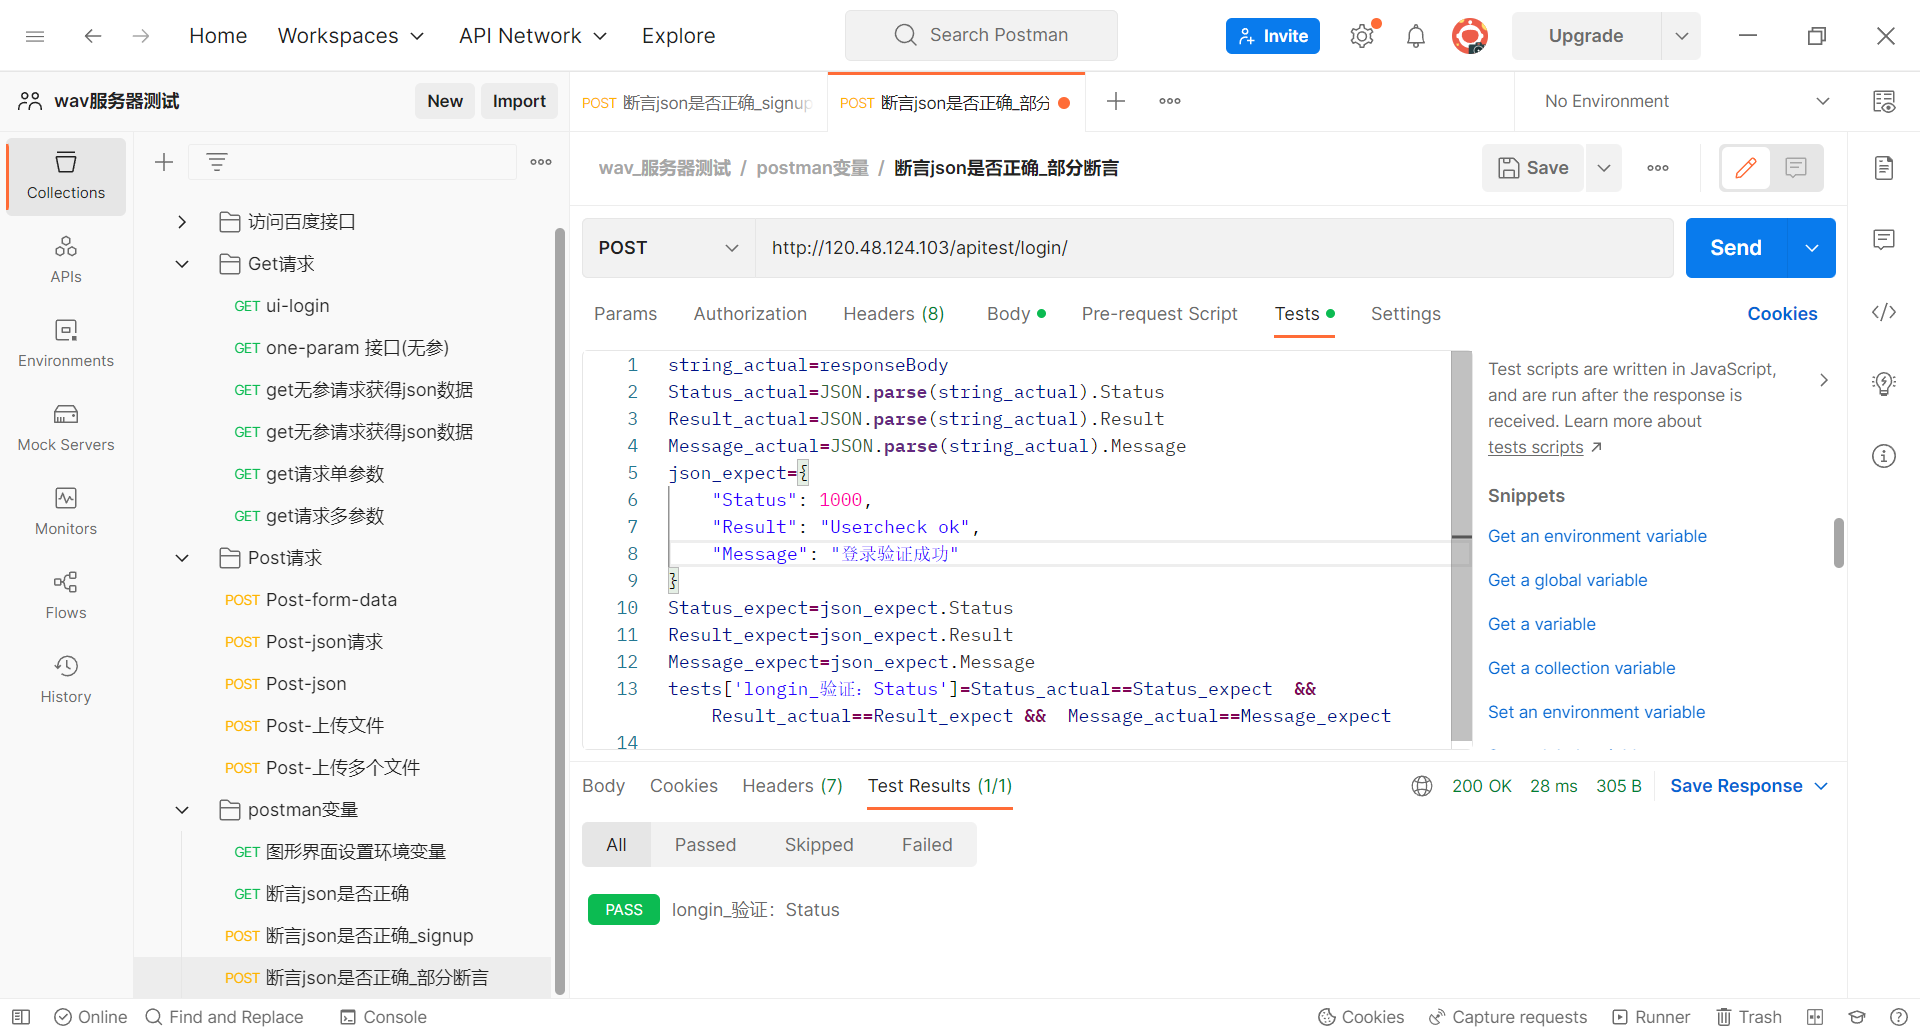Expand 访问百度接口 folder
The width and height of the screenshot is (1920, 1034).
(x=182, y=222)
